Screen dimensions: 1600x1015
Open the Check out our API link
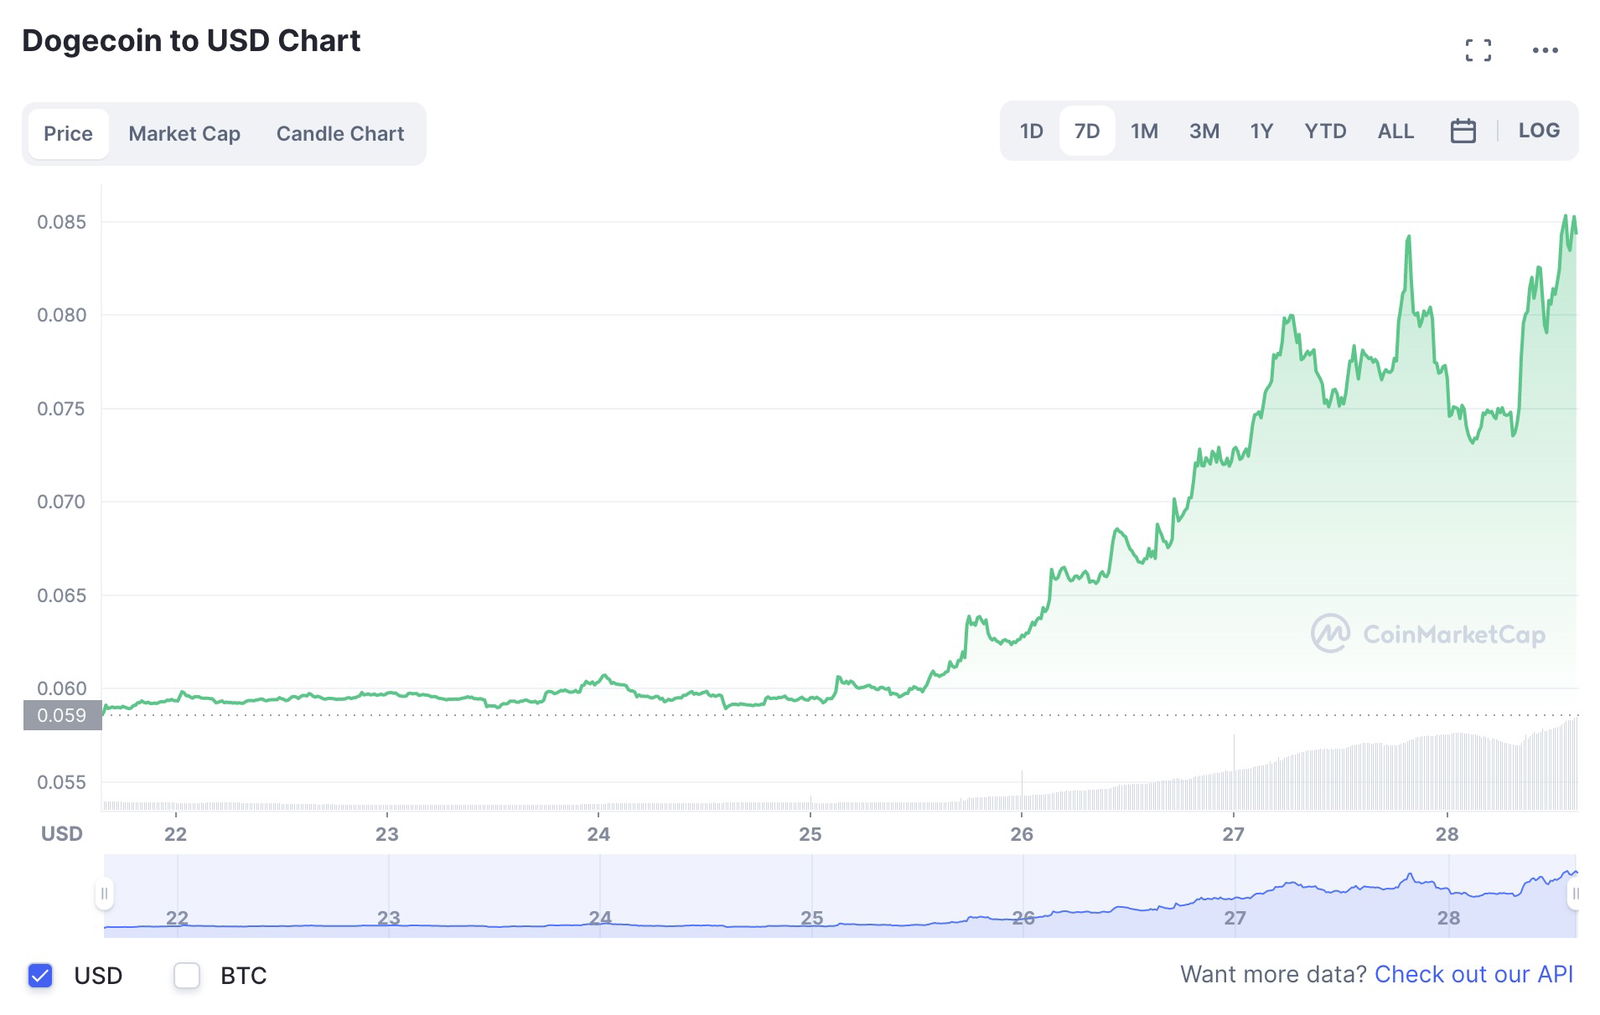click(x=1474, y=975)
